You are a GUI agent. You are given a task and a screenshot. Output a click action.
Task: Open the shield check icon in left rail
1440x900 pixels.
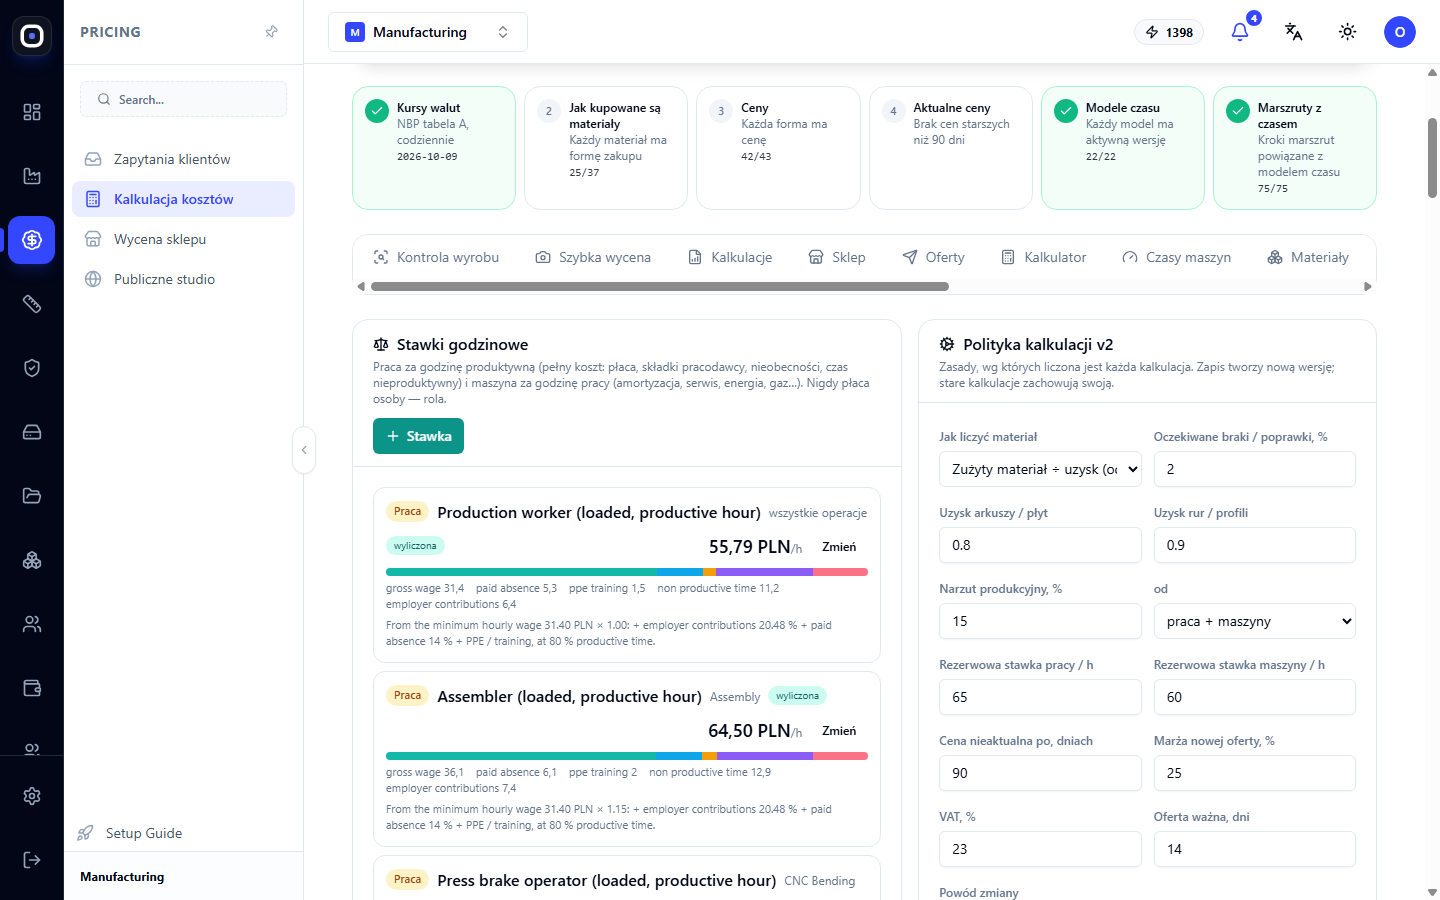(32, 368)
